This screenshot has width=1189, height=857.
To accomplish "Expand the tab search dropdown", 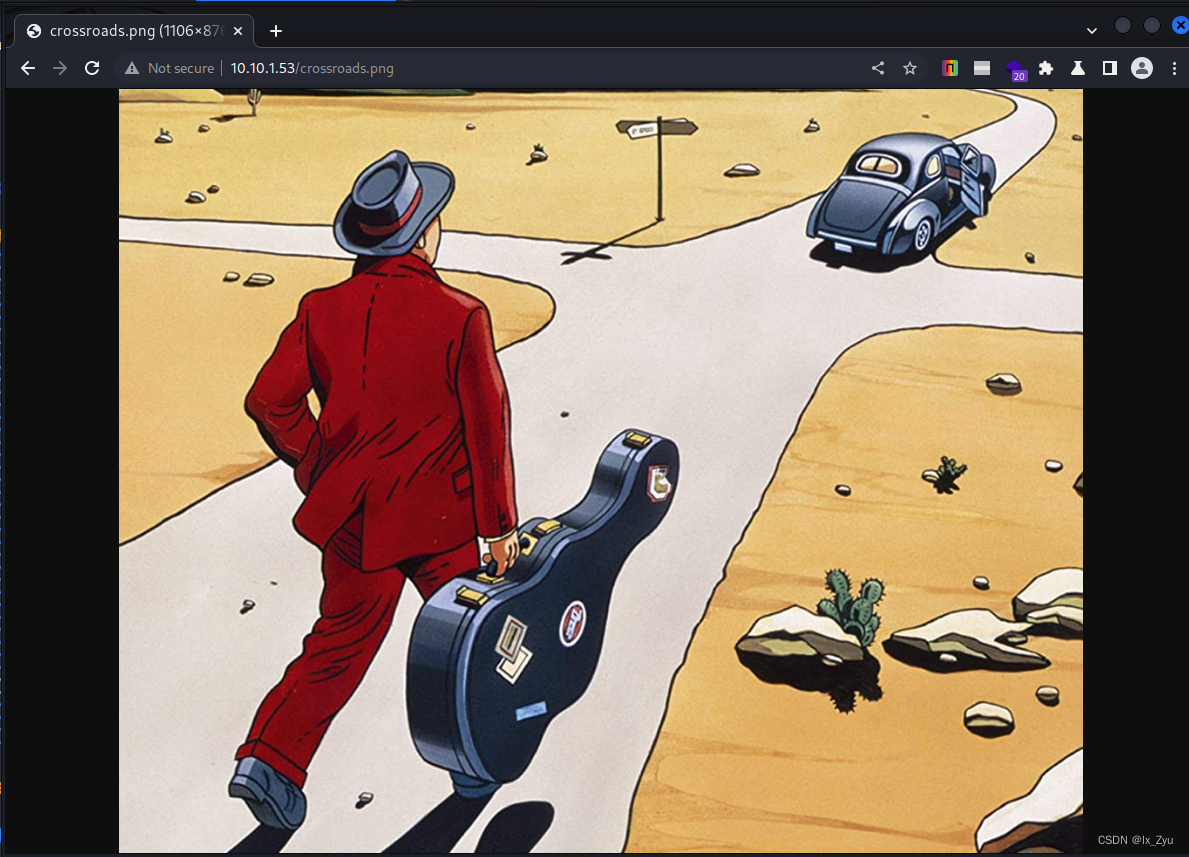I will [x=1091, y=31].
